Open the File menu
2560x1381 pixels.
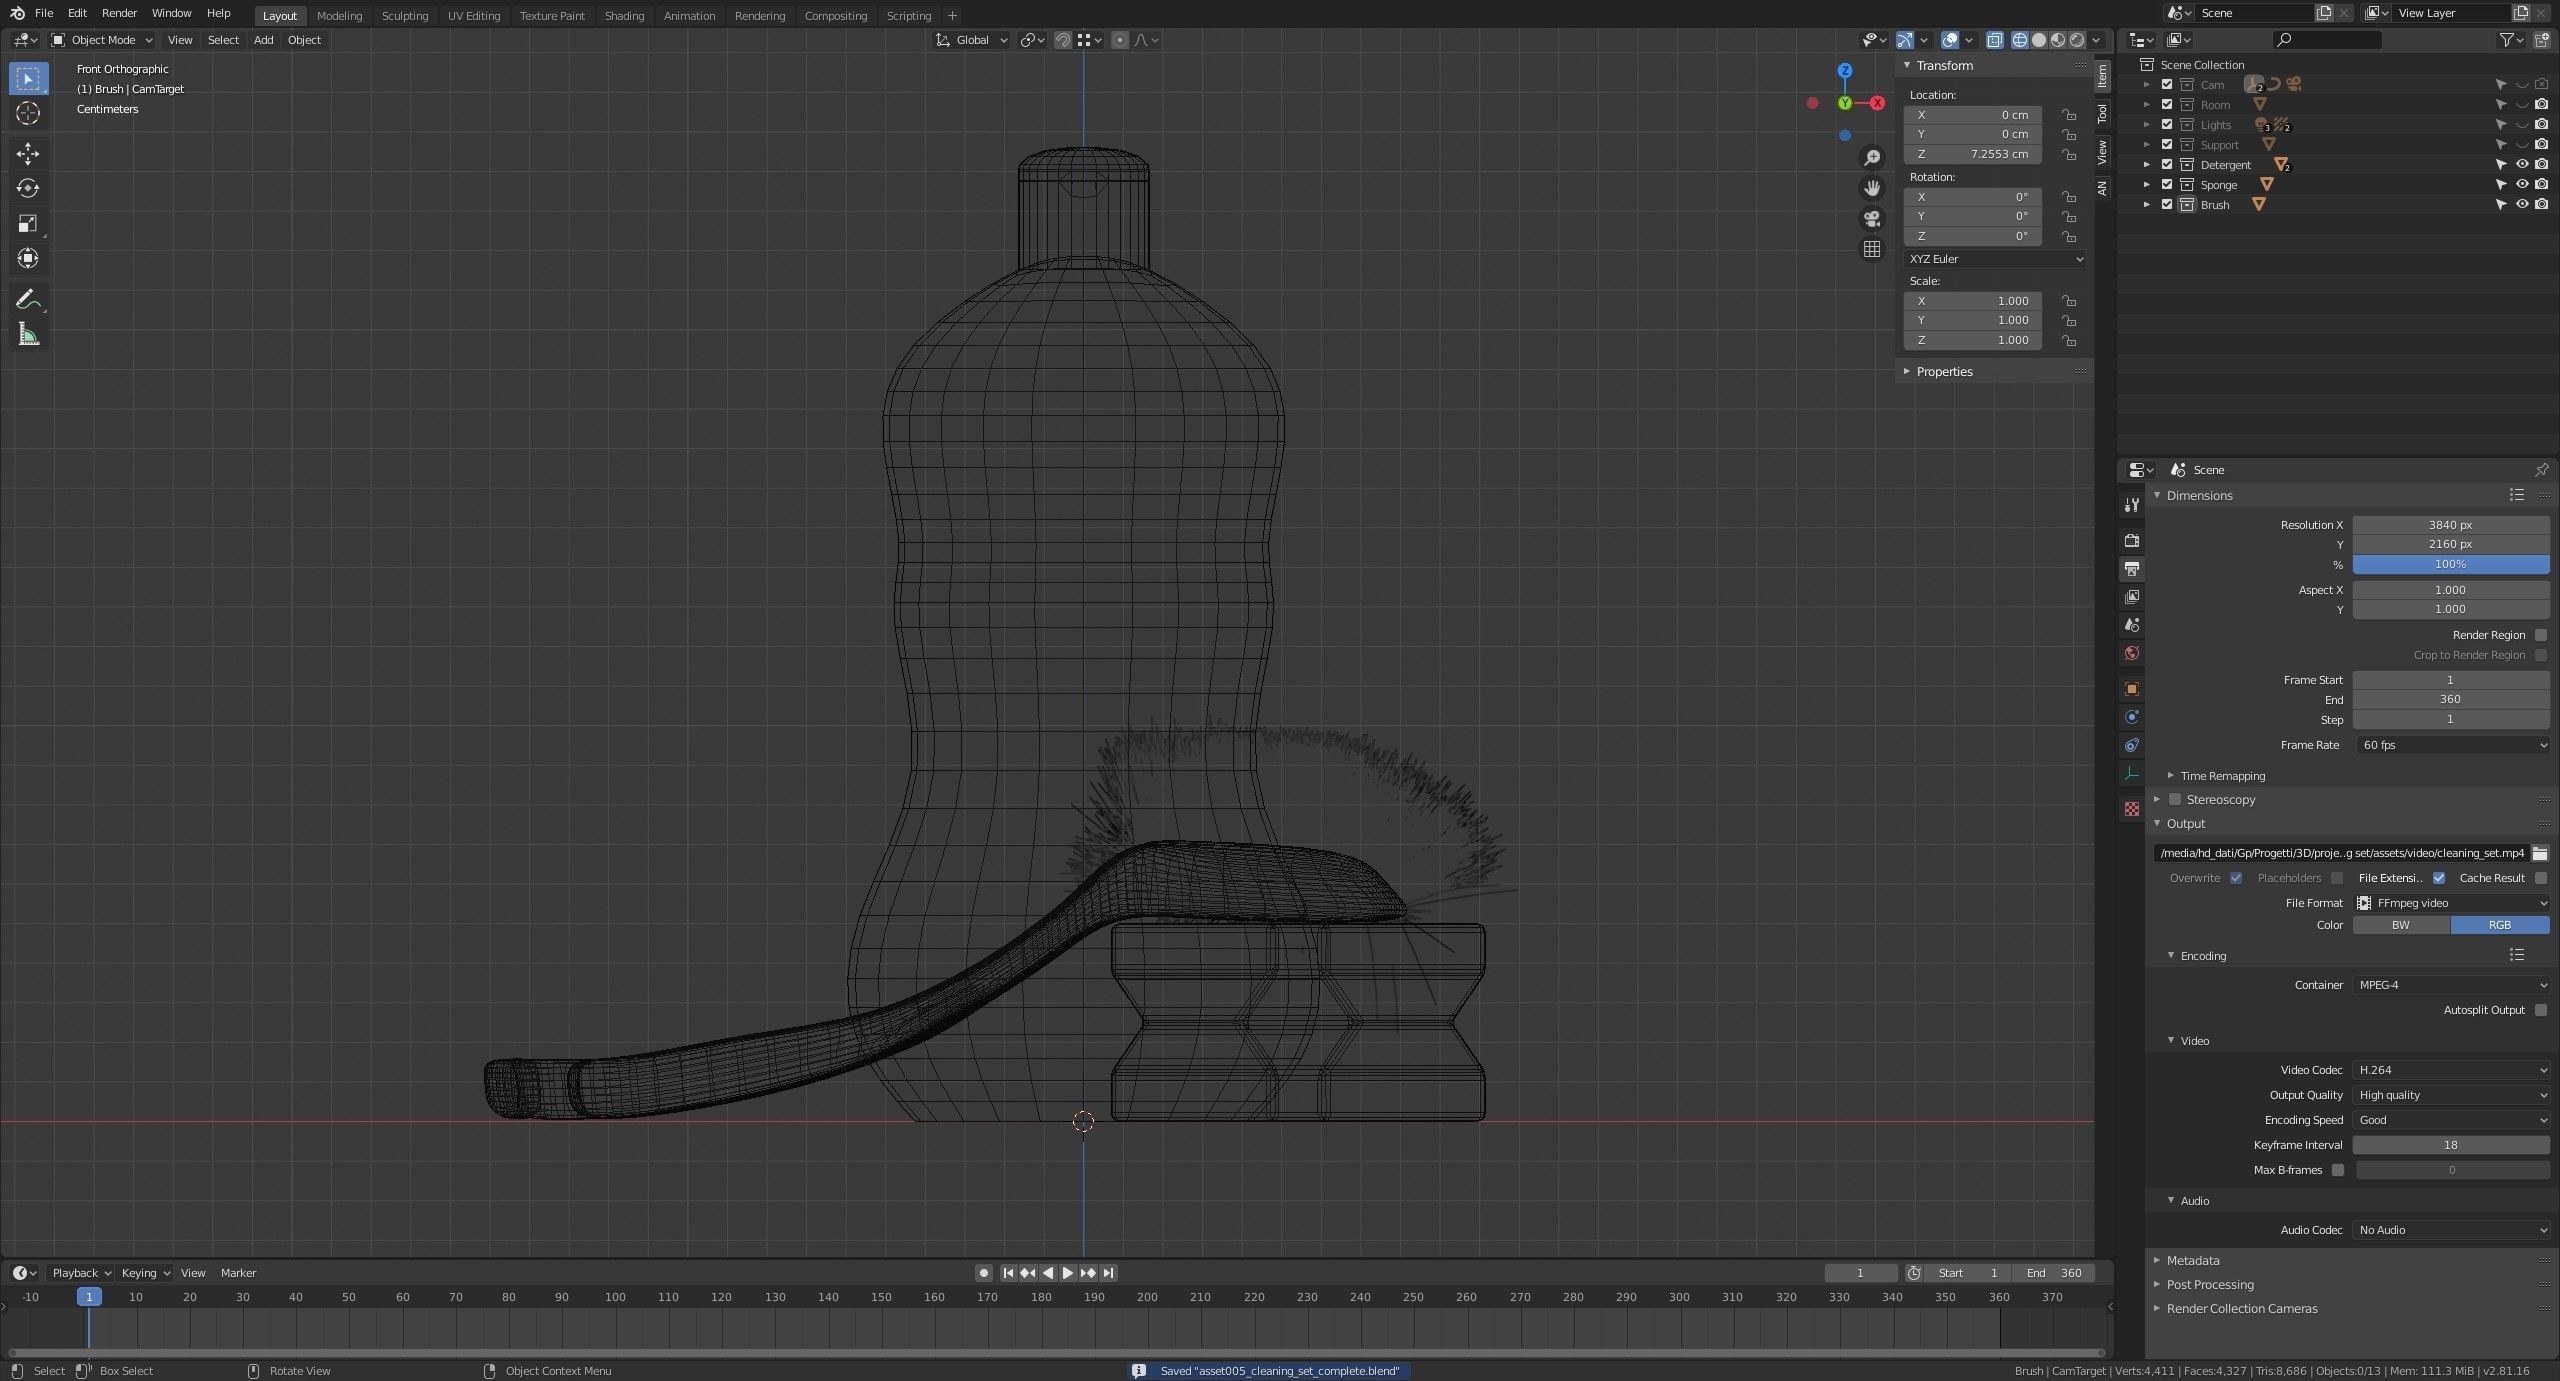[44, 13]
